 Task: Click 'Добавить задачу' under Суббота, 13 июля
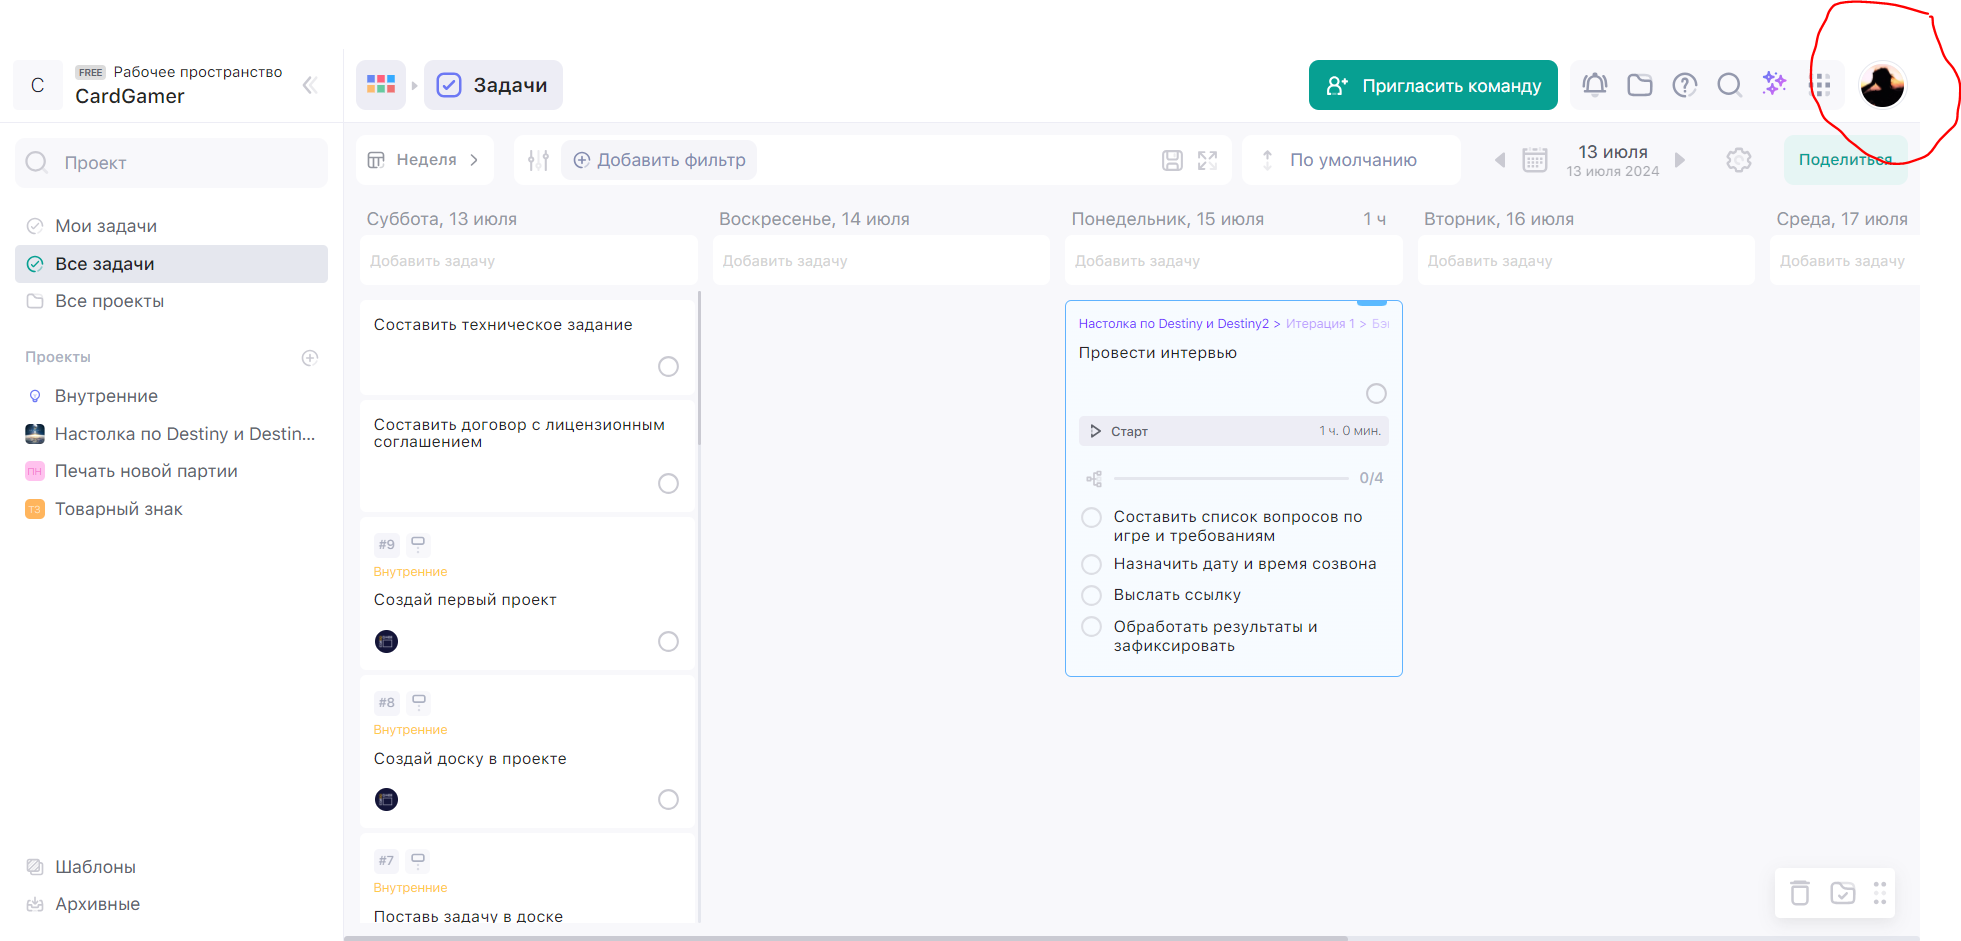(x=528, y=261)
